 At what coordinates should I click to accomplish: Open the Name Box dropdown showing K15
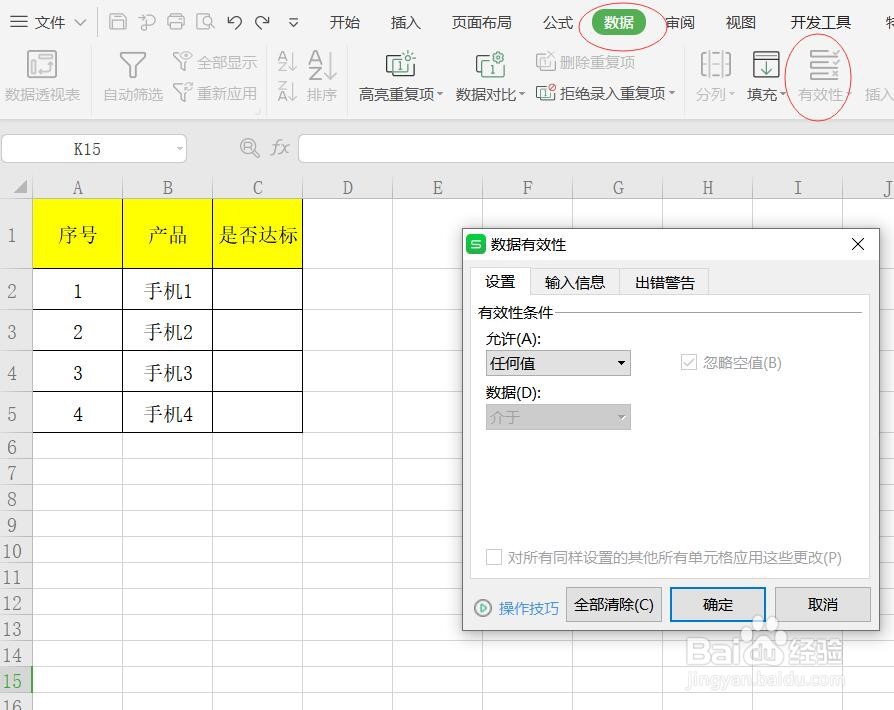[178, 148]
